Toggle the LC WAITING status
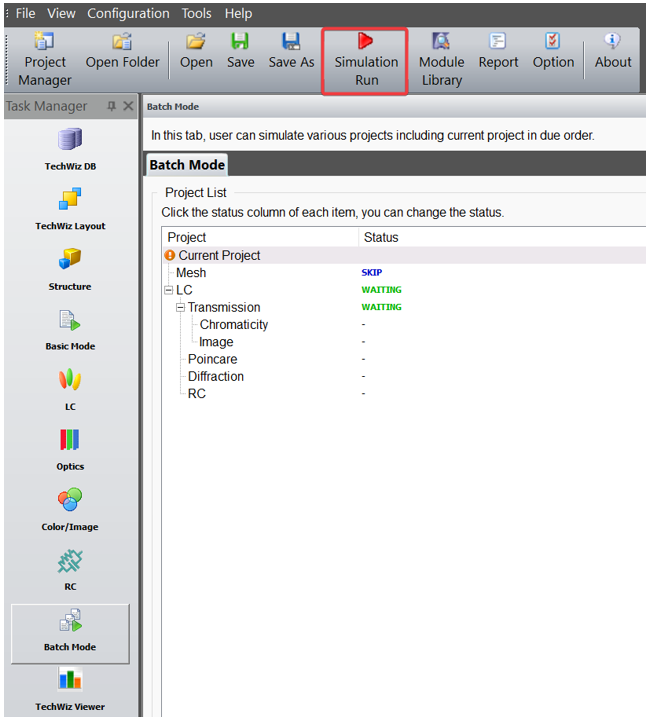 pos(381,290)
